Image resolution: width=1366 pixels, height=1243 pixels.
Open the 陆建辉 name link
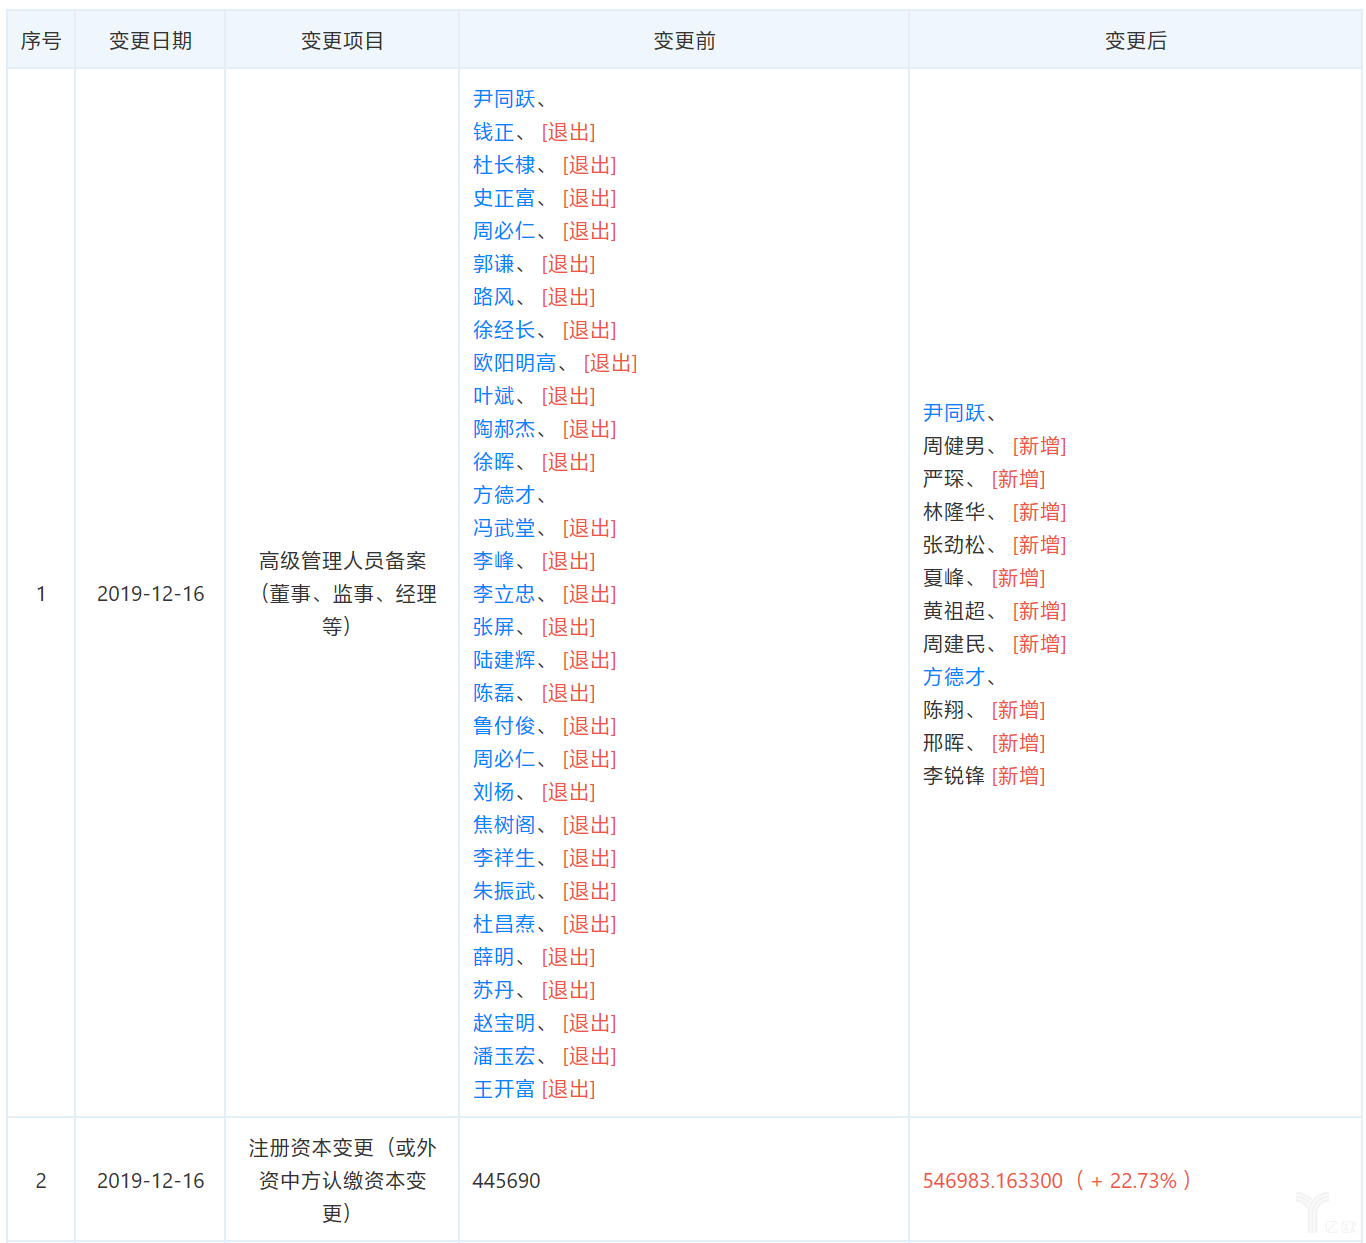[x=504, y=660]
